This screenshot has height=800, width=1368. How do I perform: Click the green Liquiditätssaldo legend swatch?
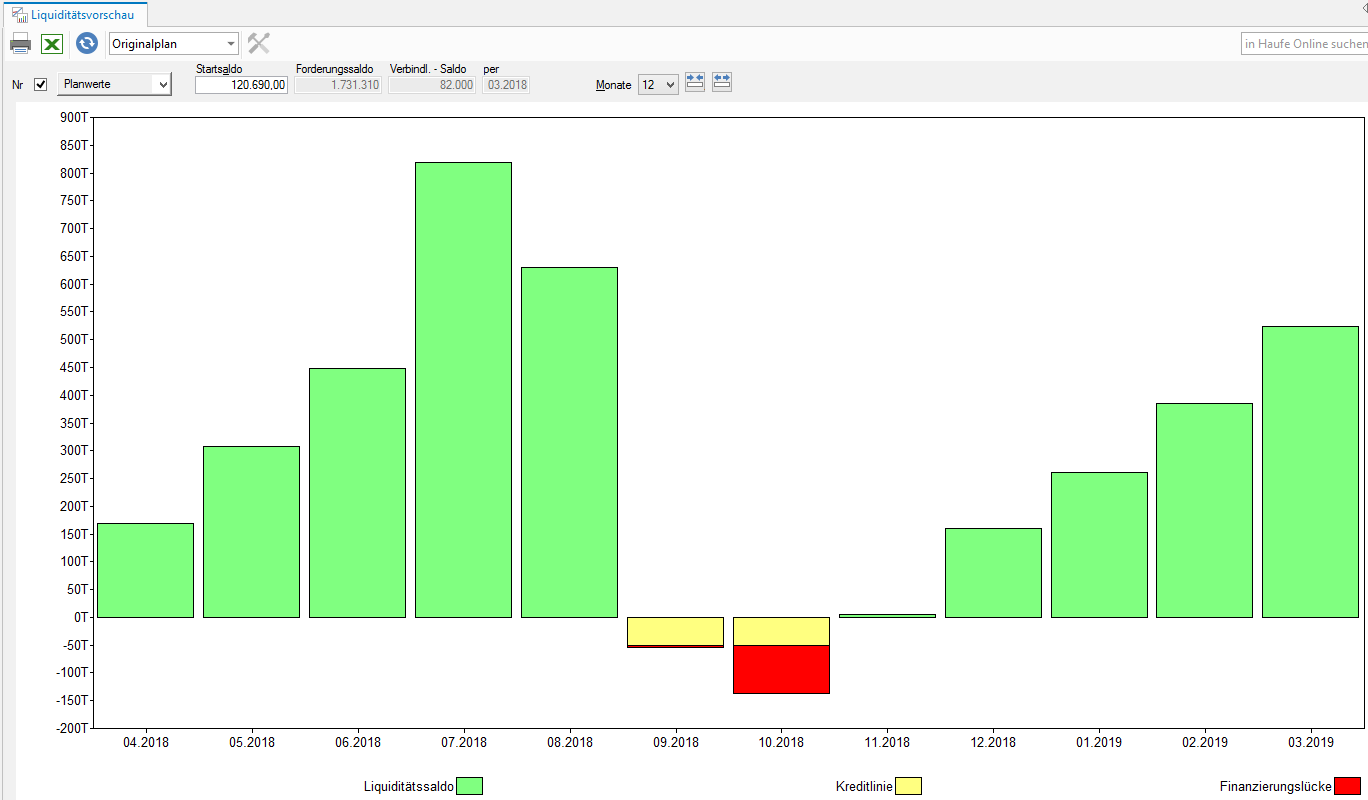469,786
